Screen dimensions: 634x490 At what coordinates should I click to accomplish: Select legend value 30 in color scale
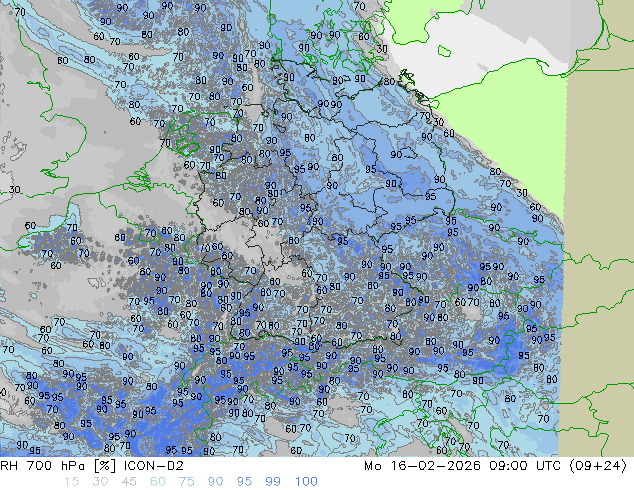pos(100,482)
